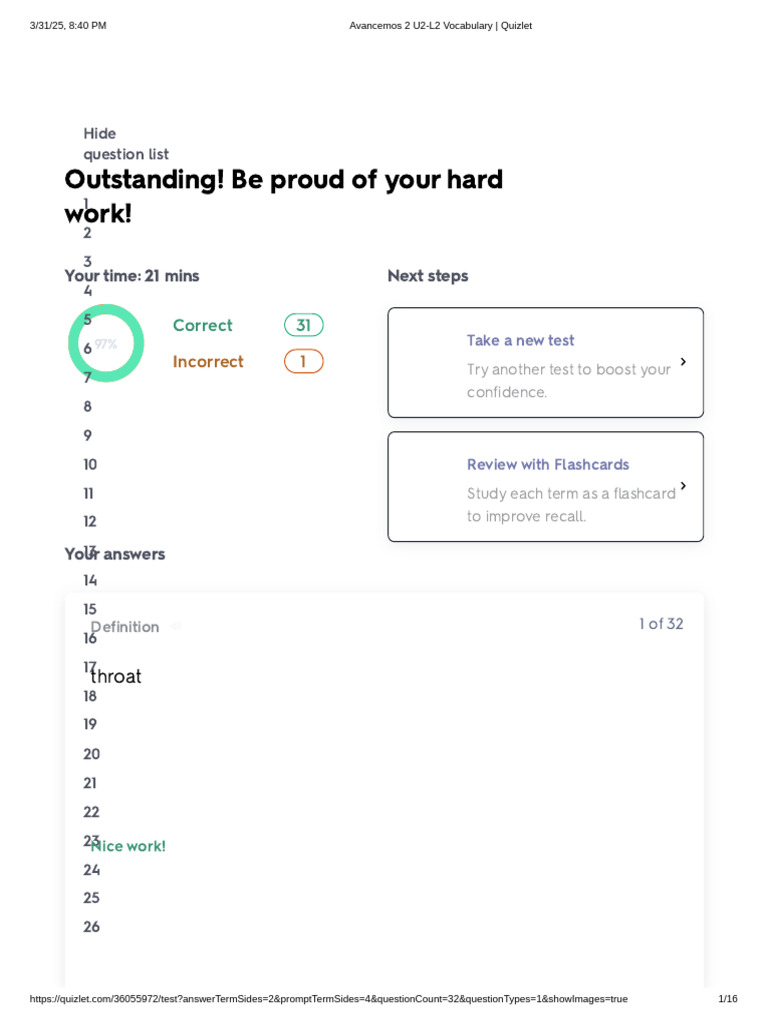
Task: Click the quizlet.com URL in the footer
Action: pyautogui.click(x=328, y=999)
